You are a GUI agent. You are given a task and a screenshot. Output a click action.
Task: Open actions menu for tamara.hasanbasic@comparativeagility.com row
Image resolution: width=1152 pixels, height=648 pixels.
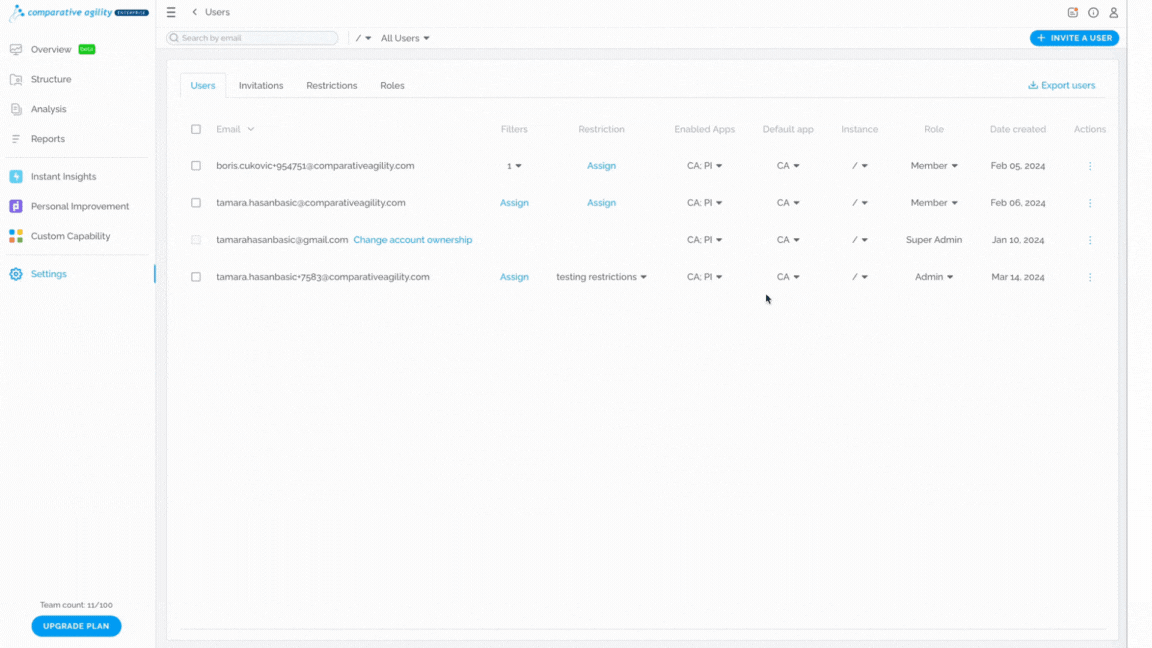(1090, 203)
